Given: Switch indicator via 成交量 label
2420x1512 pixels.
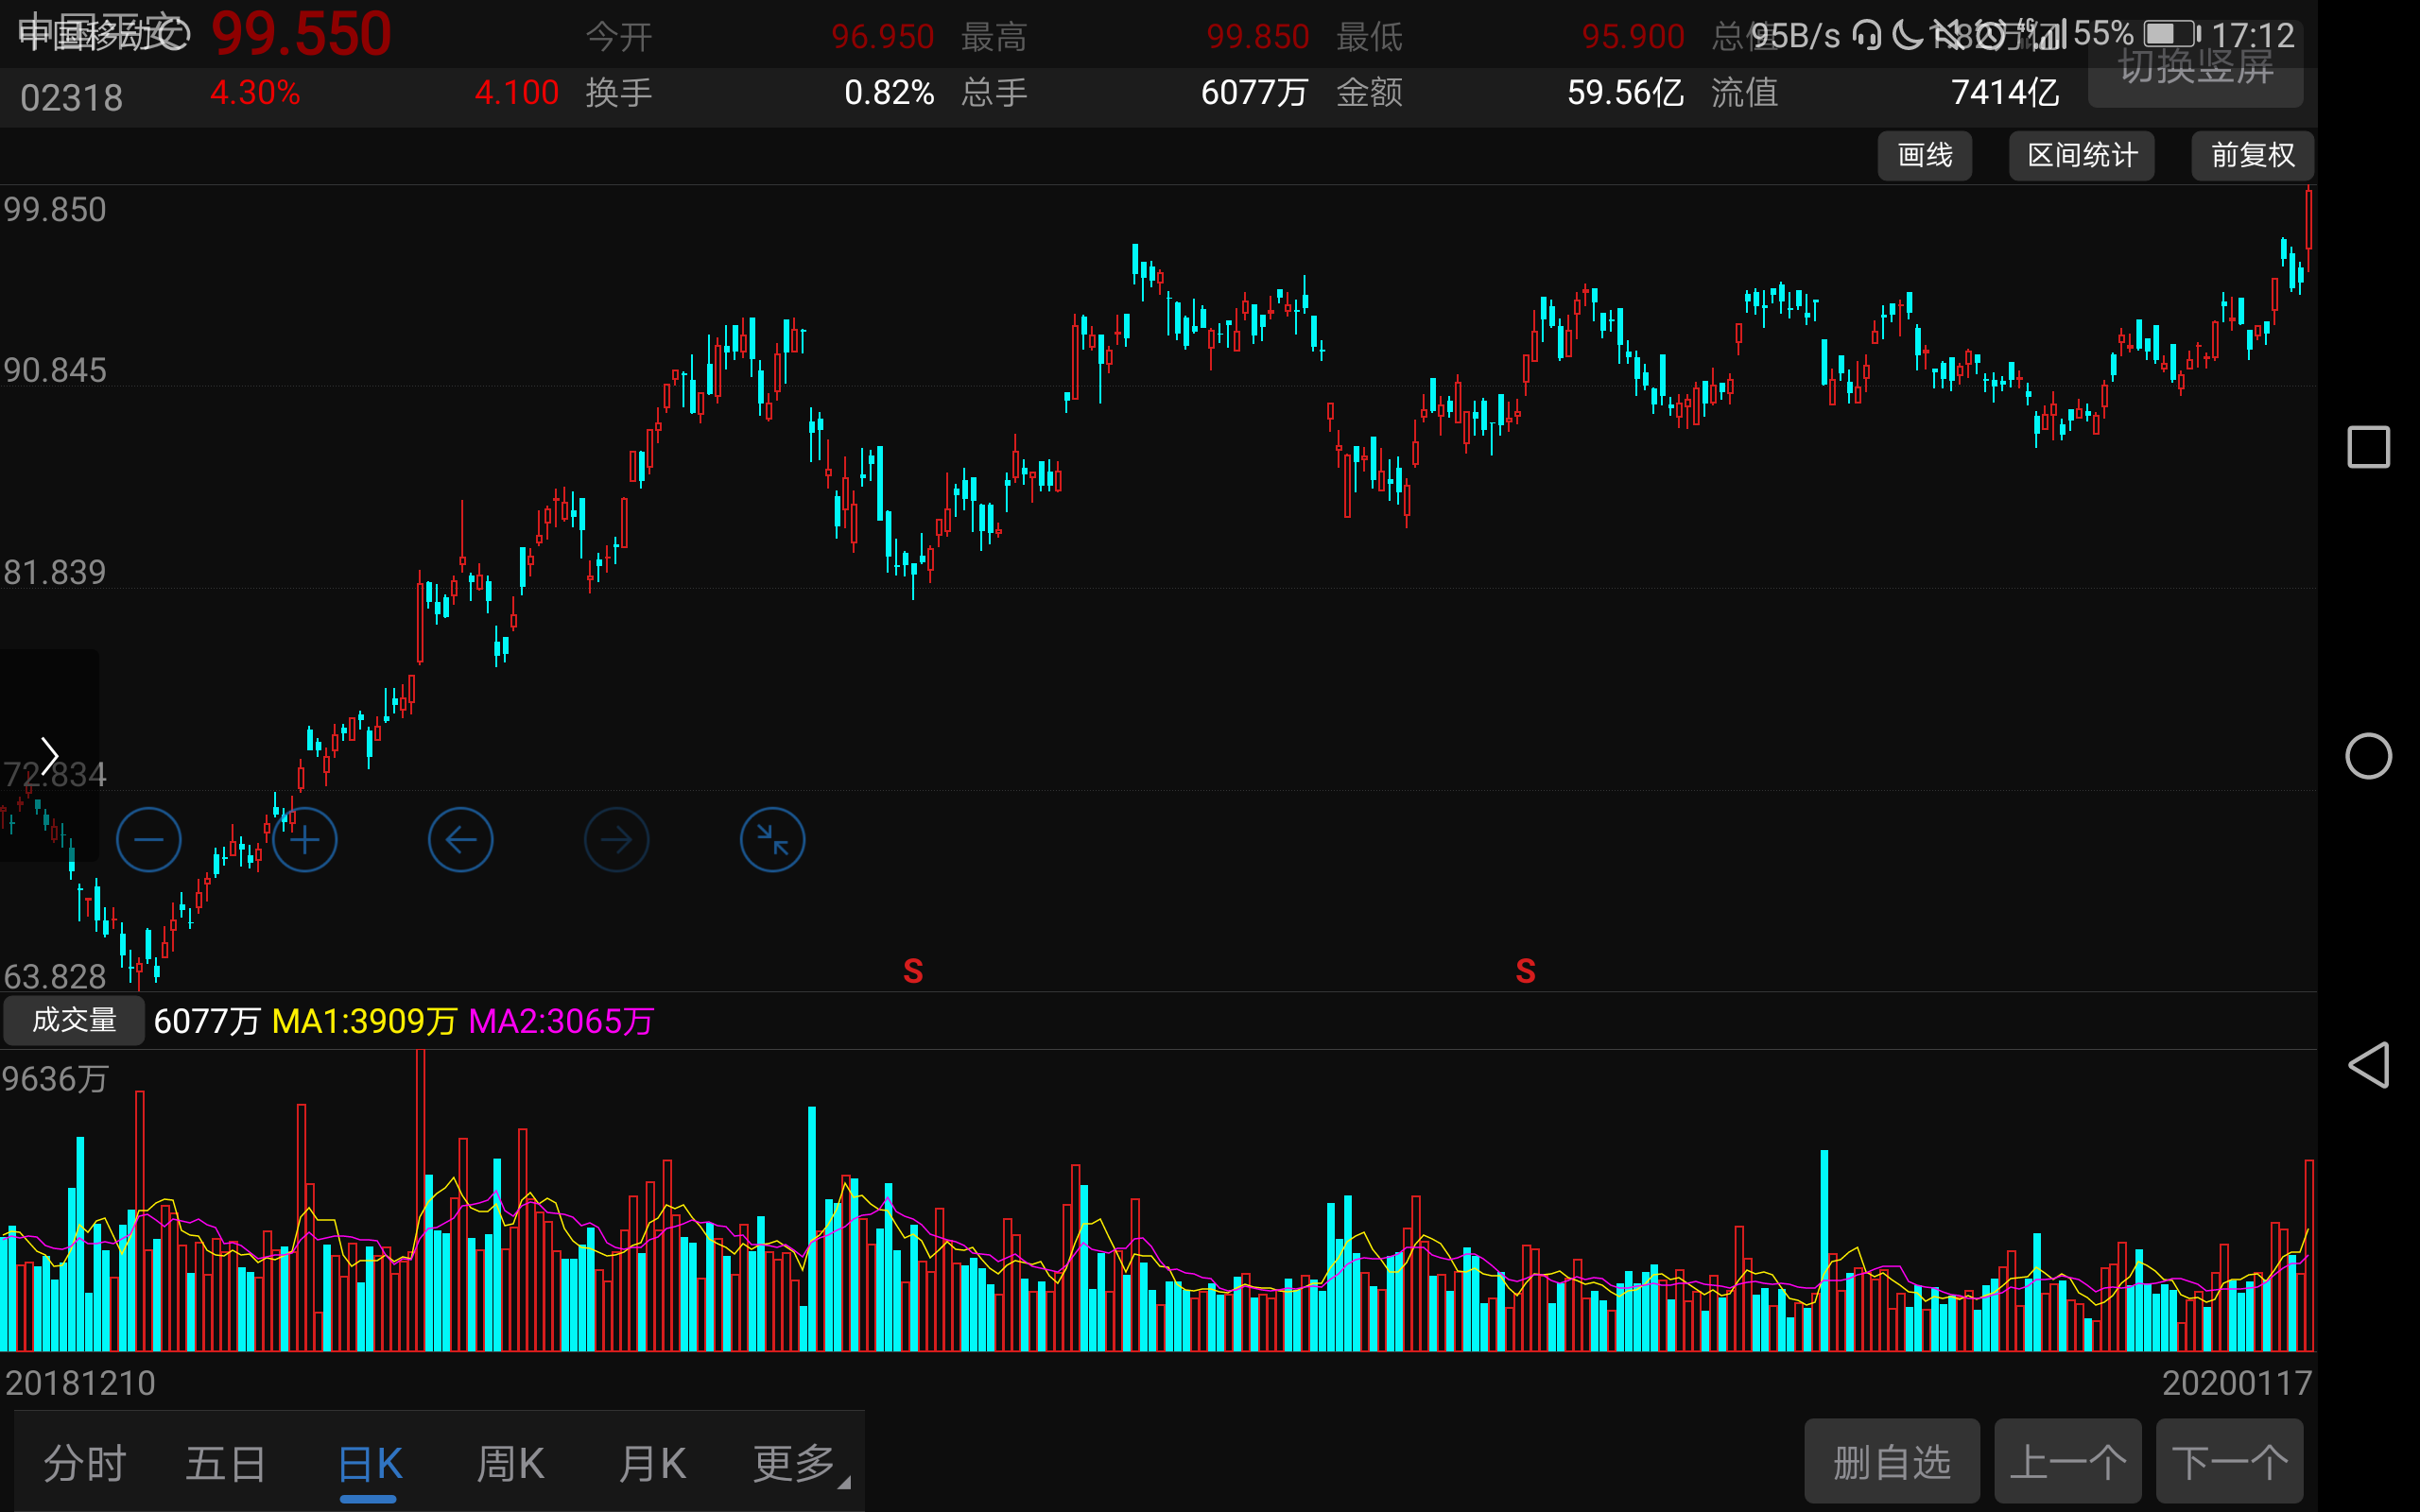Looking at the screenshot, I should [74, 1020].
